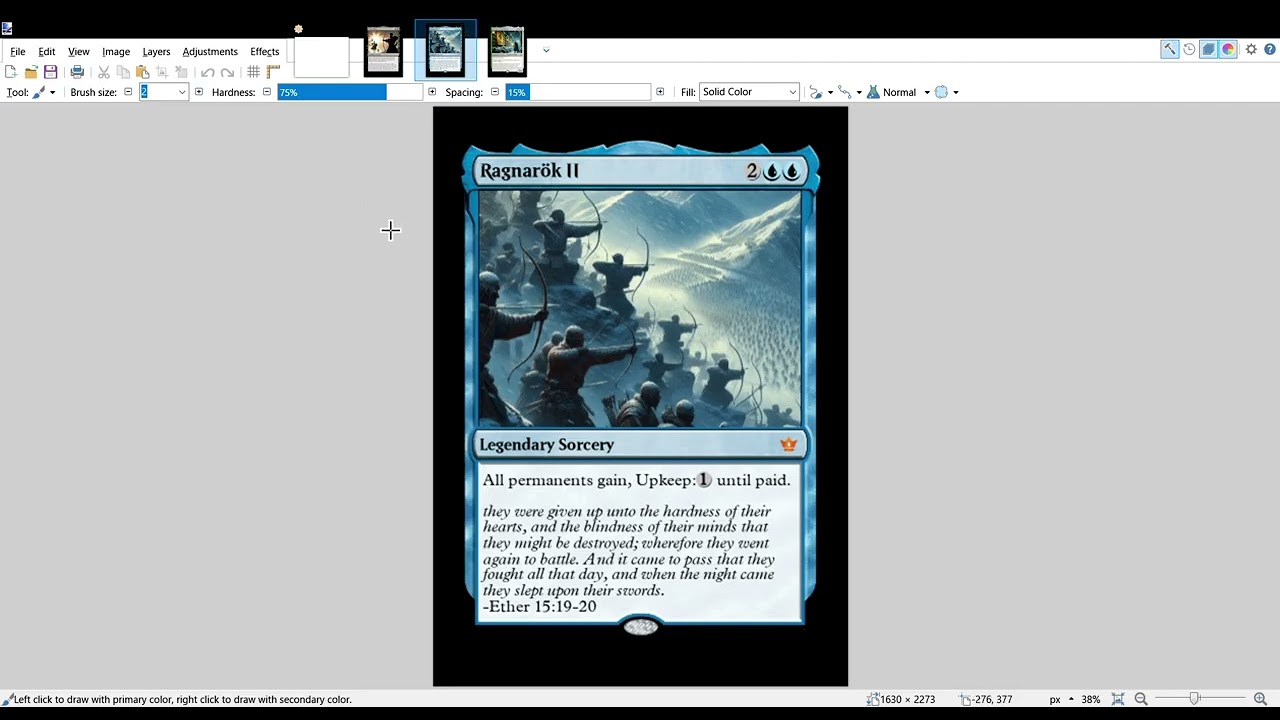The height and width of the screenshot is (720, 1280).
Task: Click the Open file folder icon
Action: coord(31,72)
